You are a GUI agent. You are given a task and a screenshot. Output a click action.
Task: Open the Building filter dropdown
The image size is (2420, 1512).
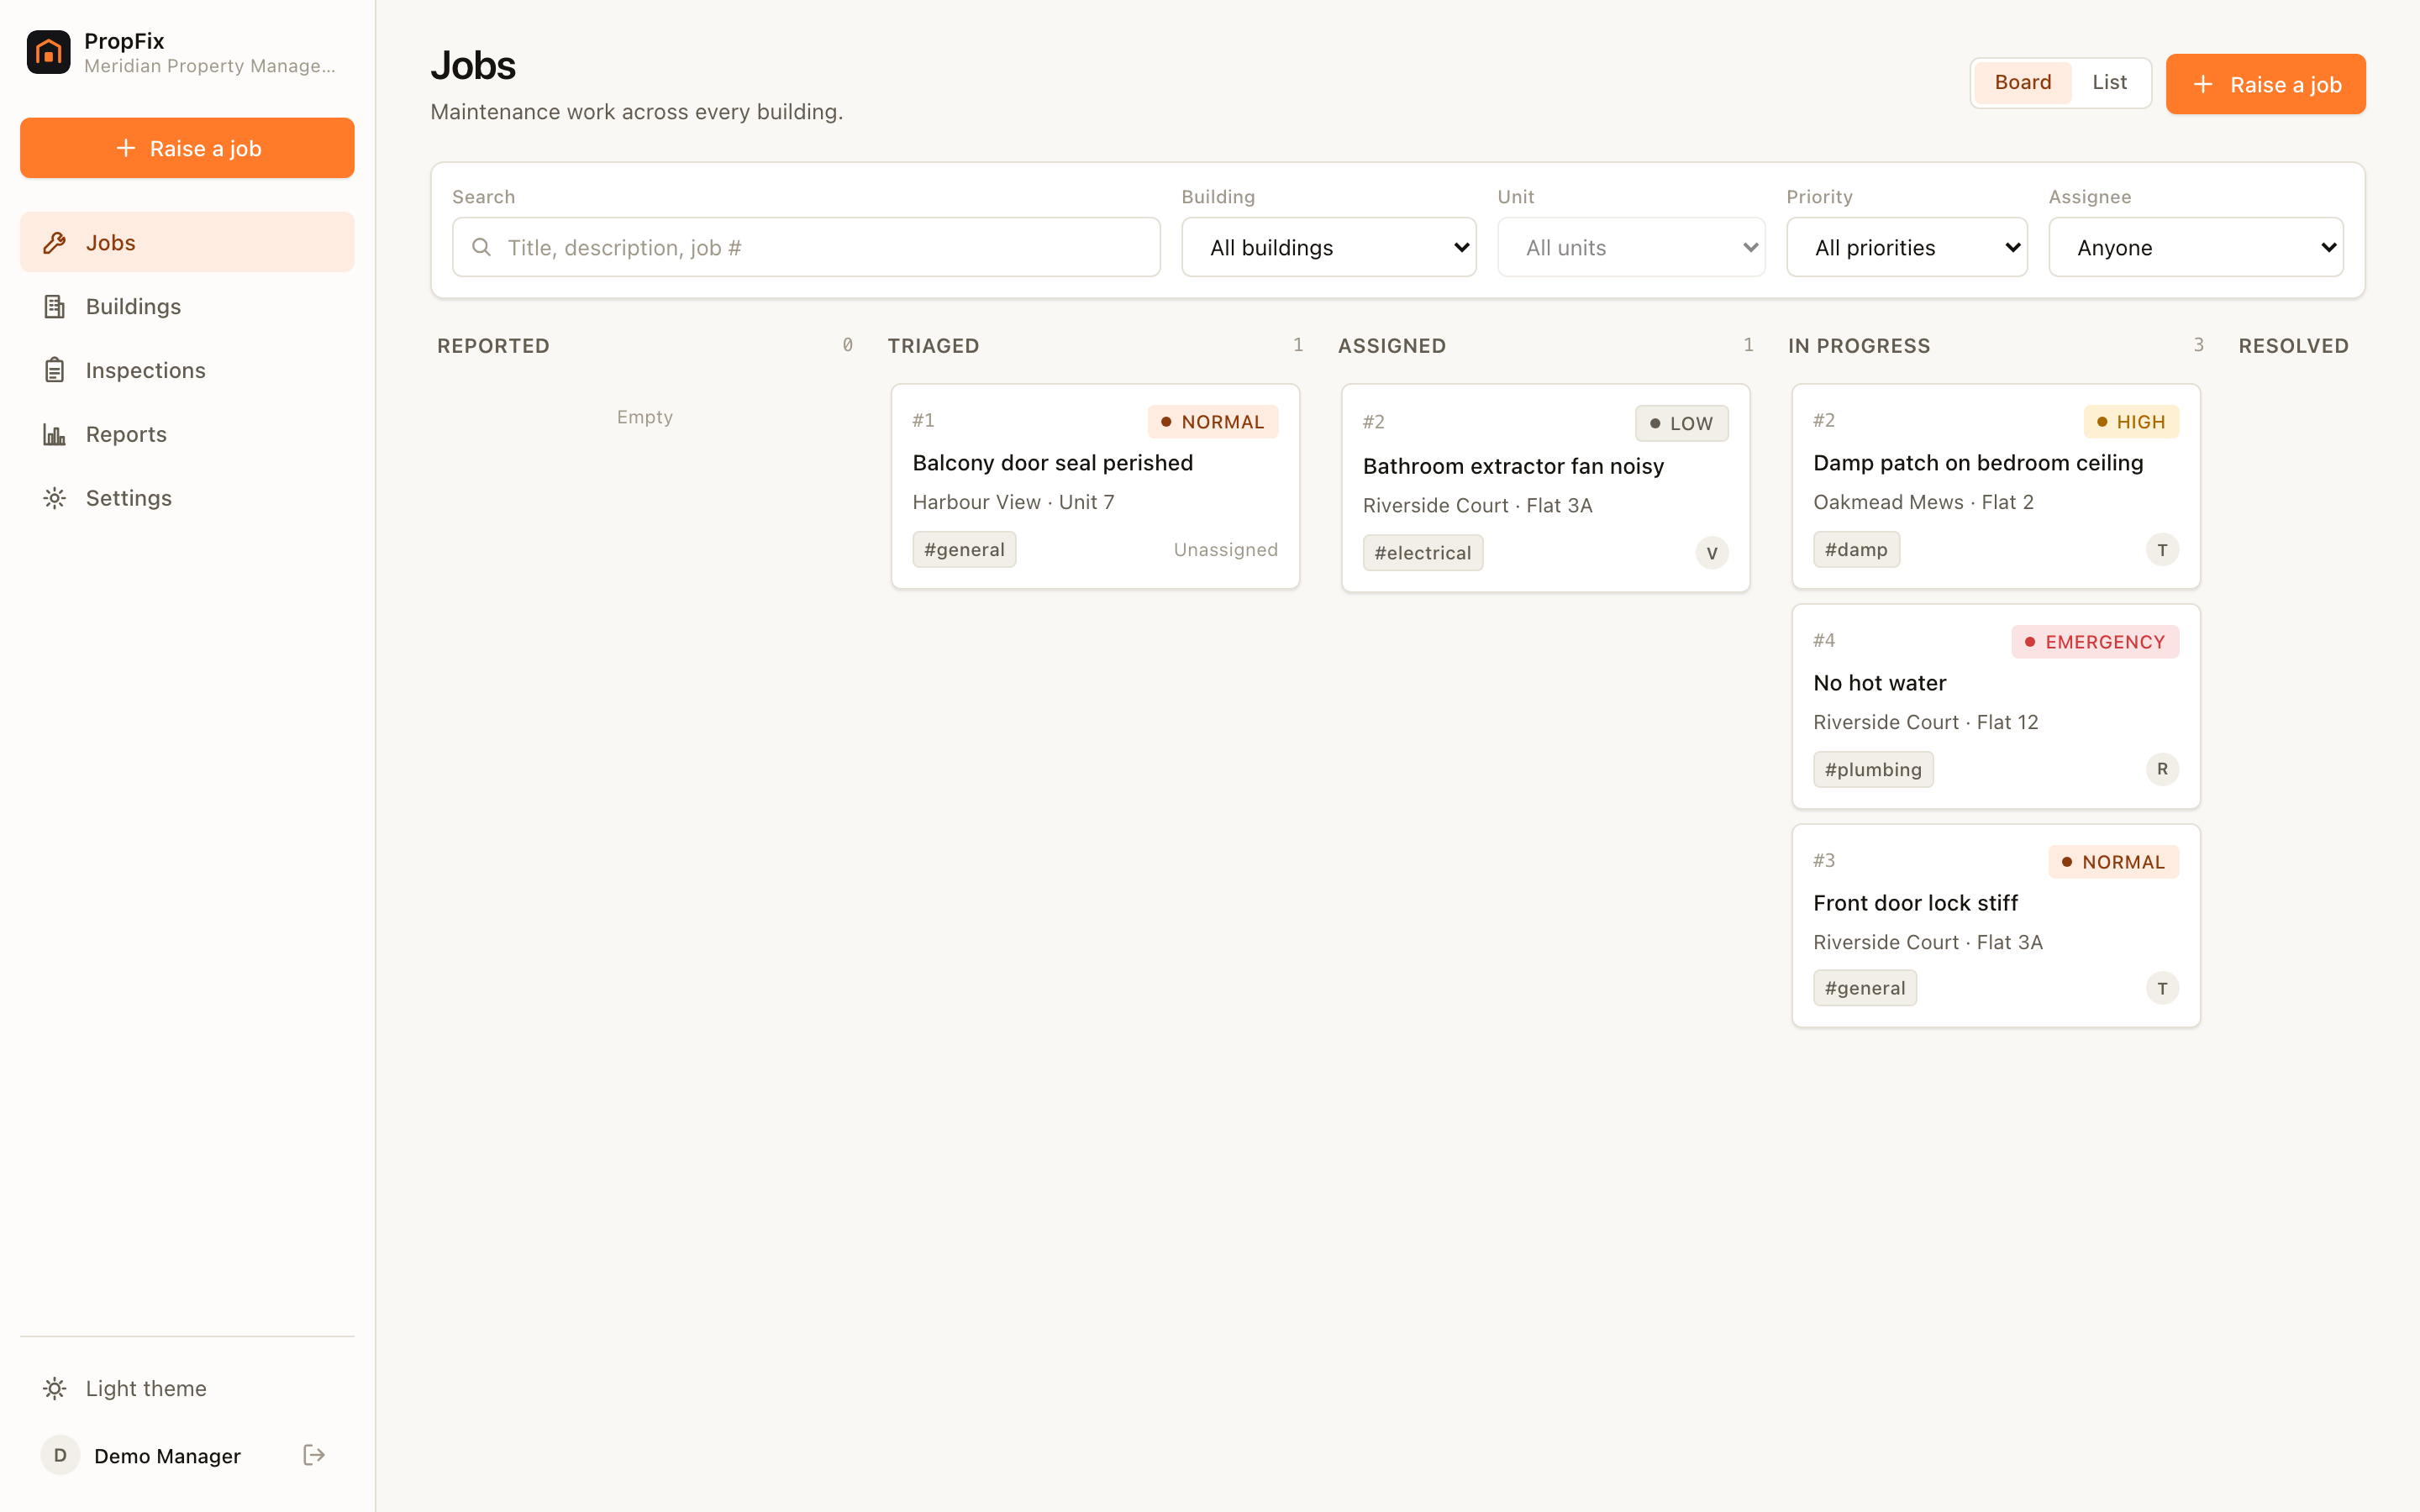click(x=1328, y=247)
